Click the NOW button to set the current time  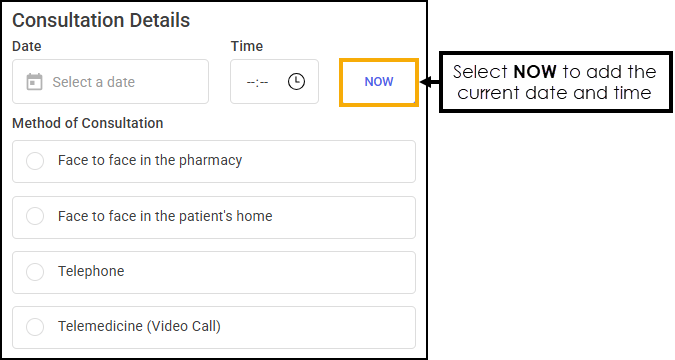coord(379,82)
